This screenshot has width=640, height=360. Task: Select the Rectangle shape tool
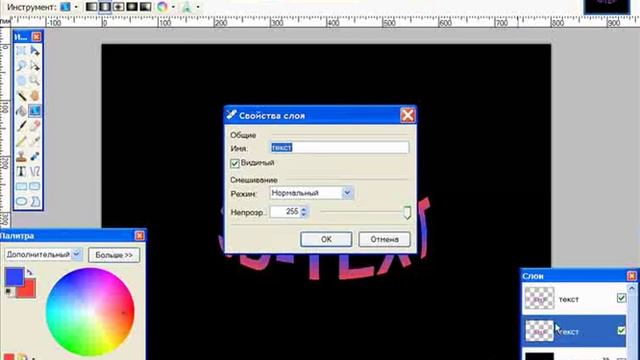pyautogui.click(x=21, y=186)
